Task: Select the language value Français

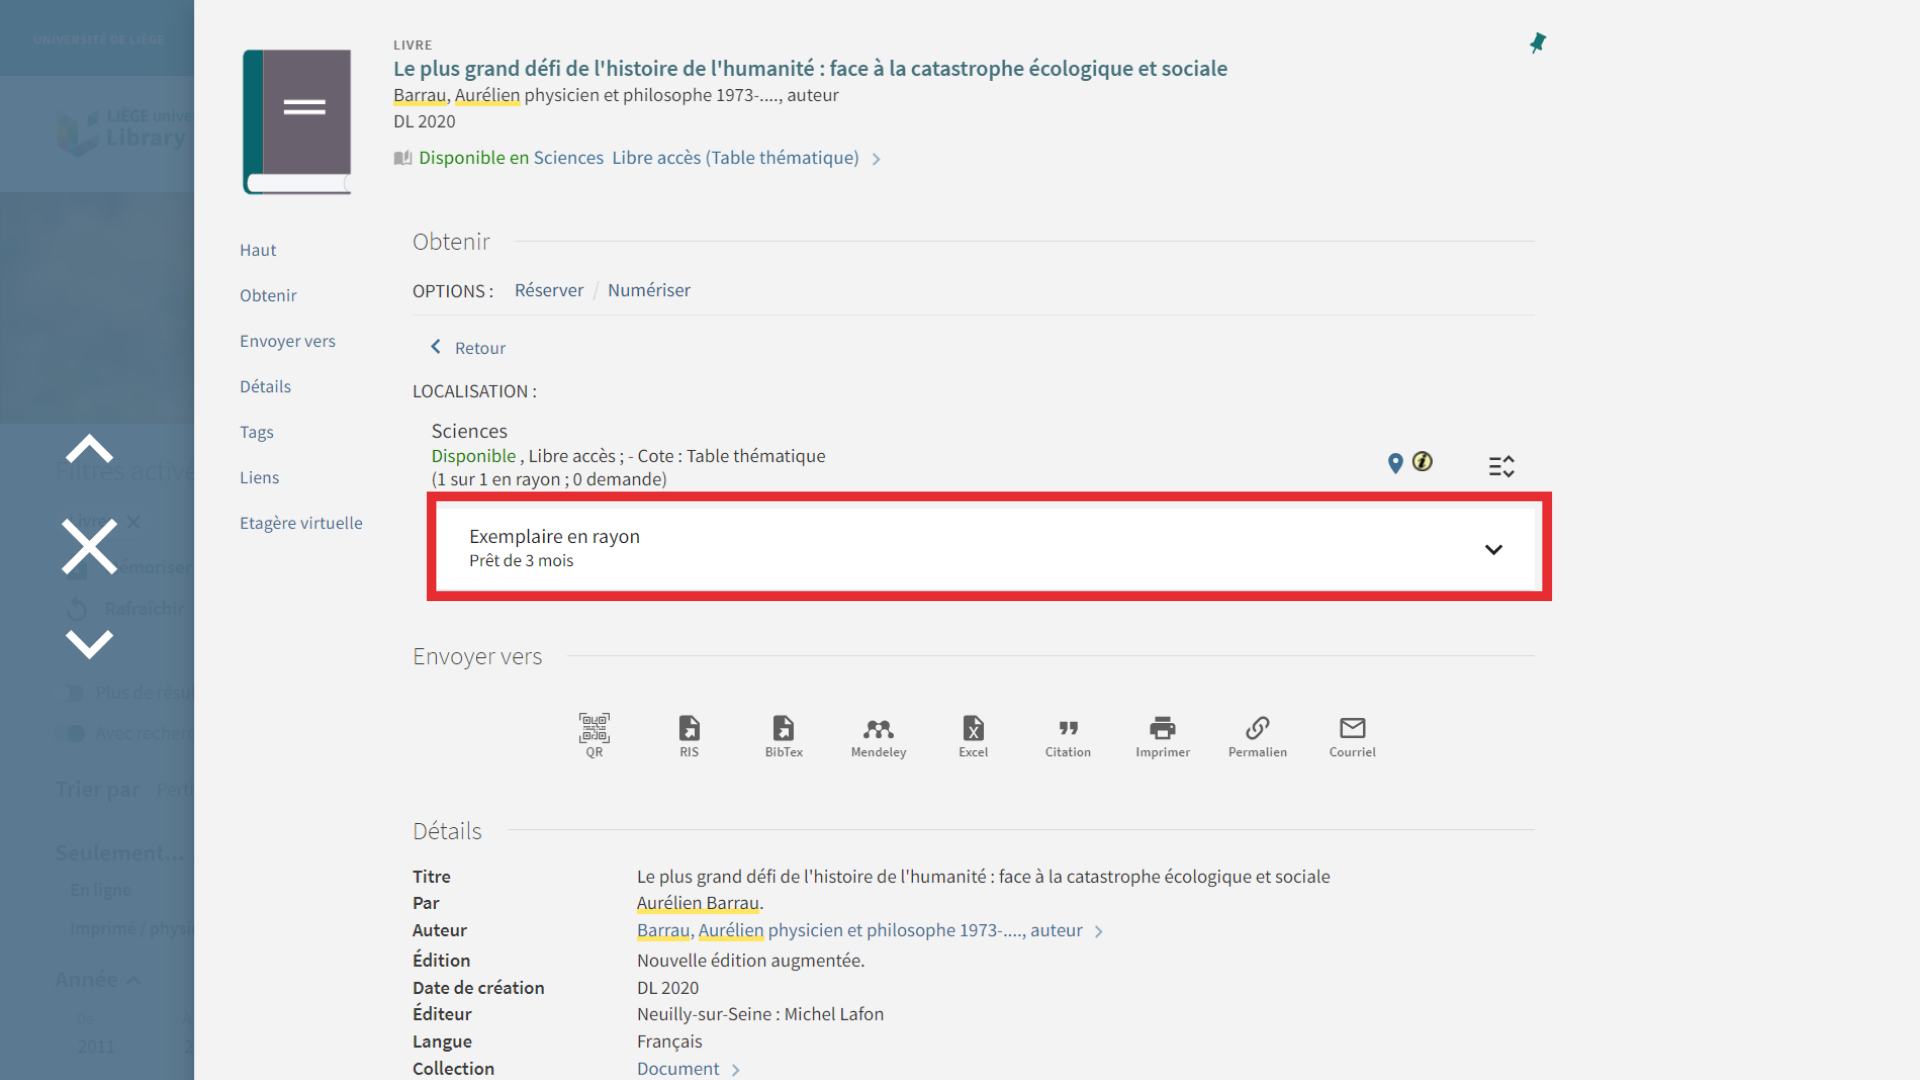Action: tap(669, 1041)
